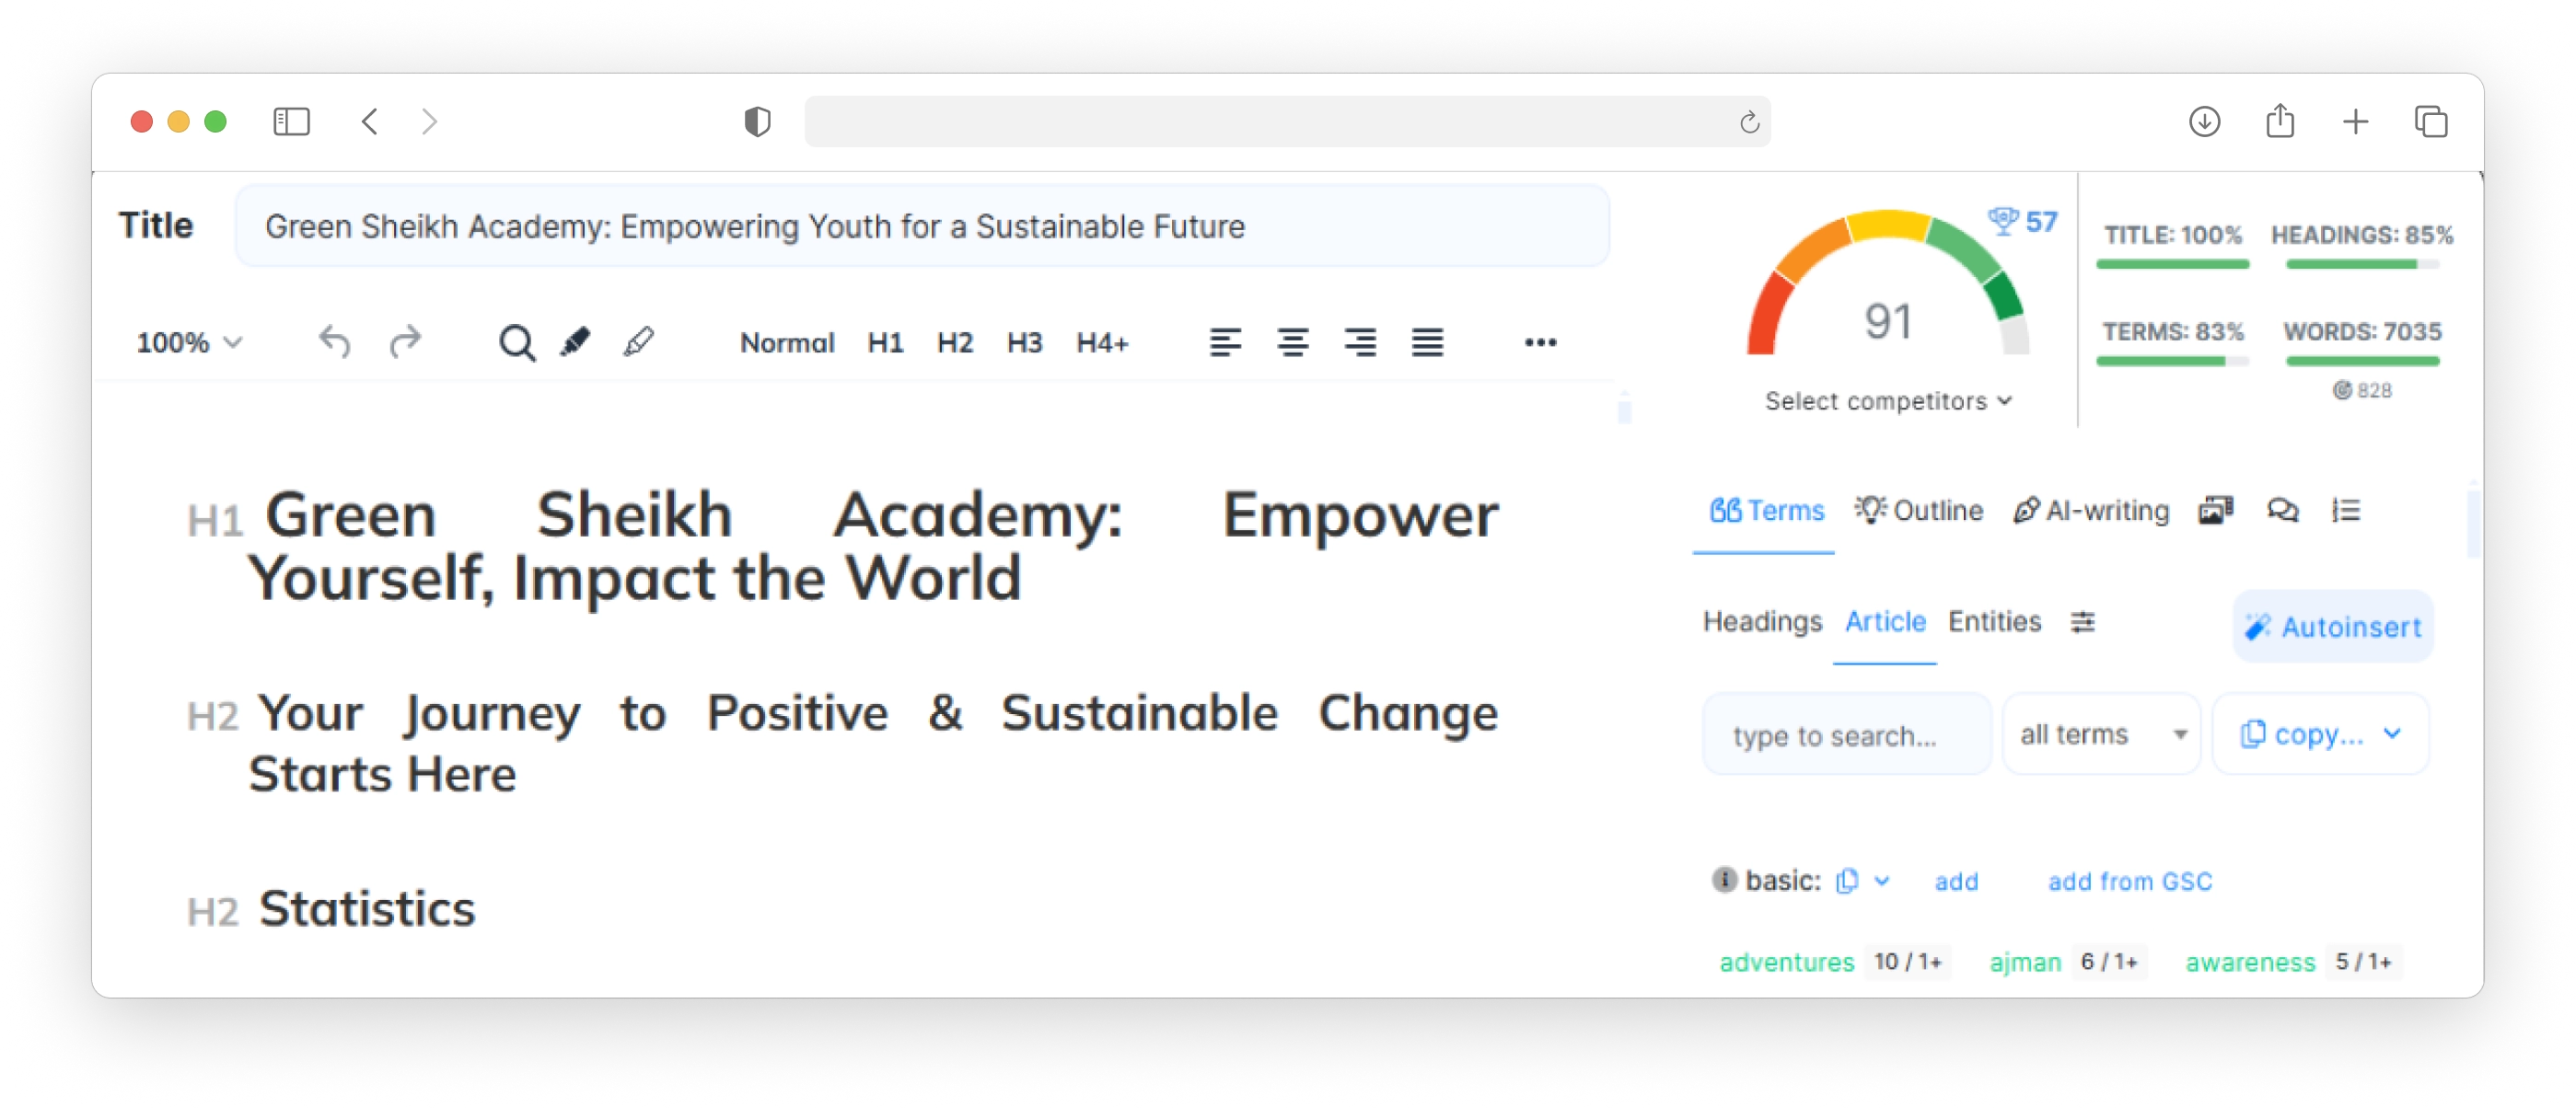This screenshot has height=1108, width=2576.
Task: Switch to the Entities sub-tab
Action: tap(1994, 621)
